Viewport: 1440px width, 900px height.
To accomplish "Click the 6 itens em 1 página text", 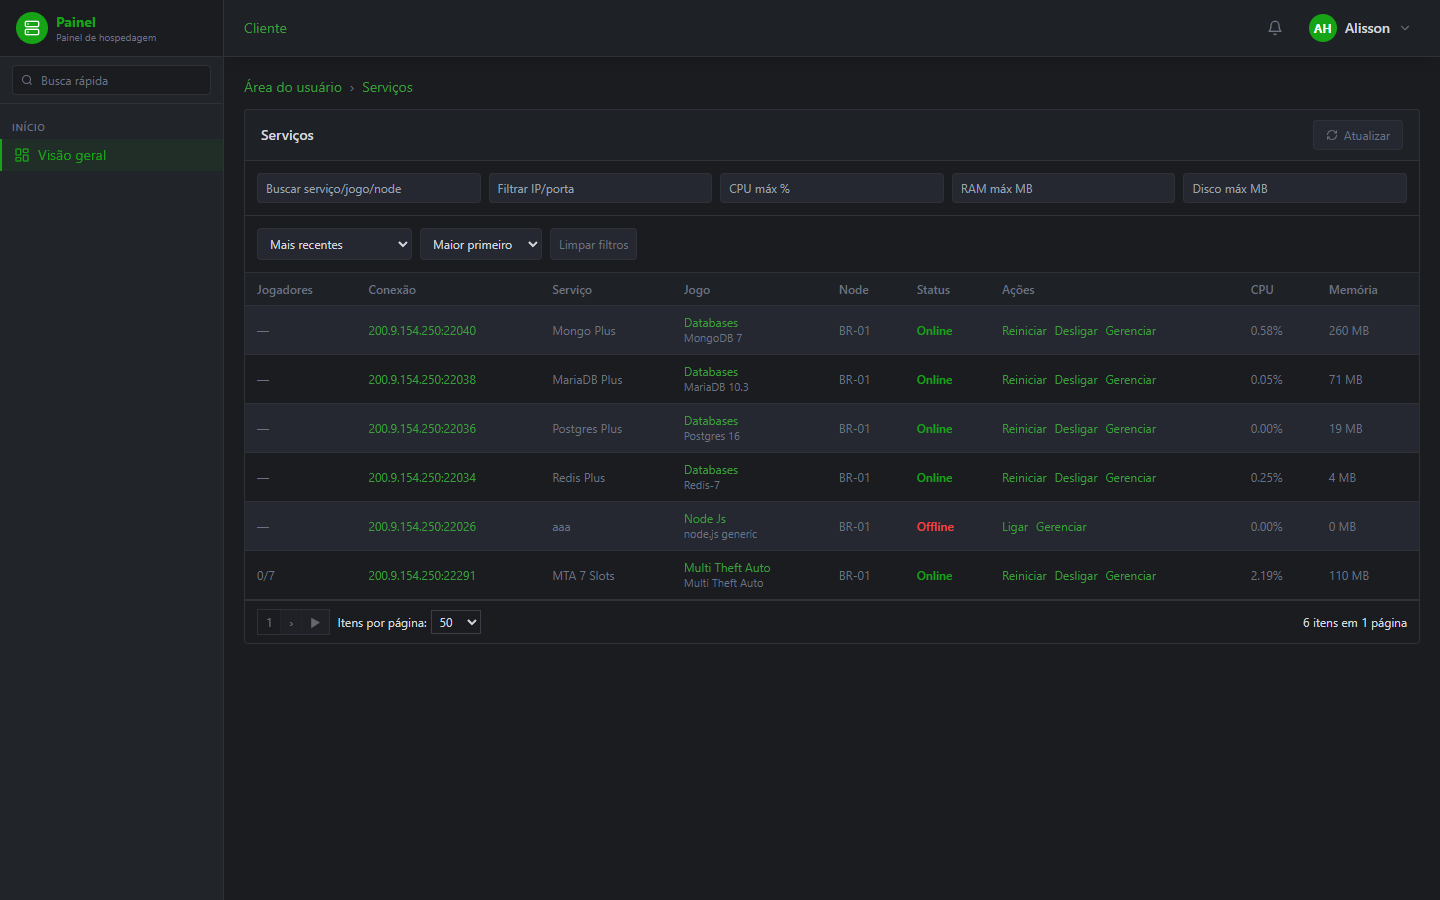I will pos(1354,622).
